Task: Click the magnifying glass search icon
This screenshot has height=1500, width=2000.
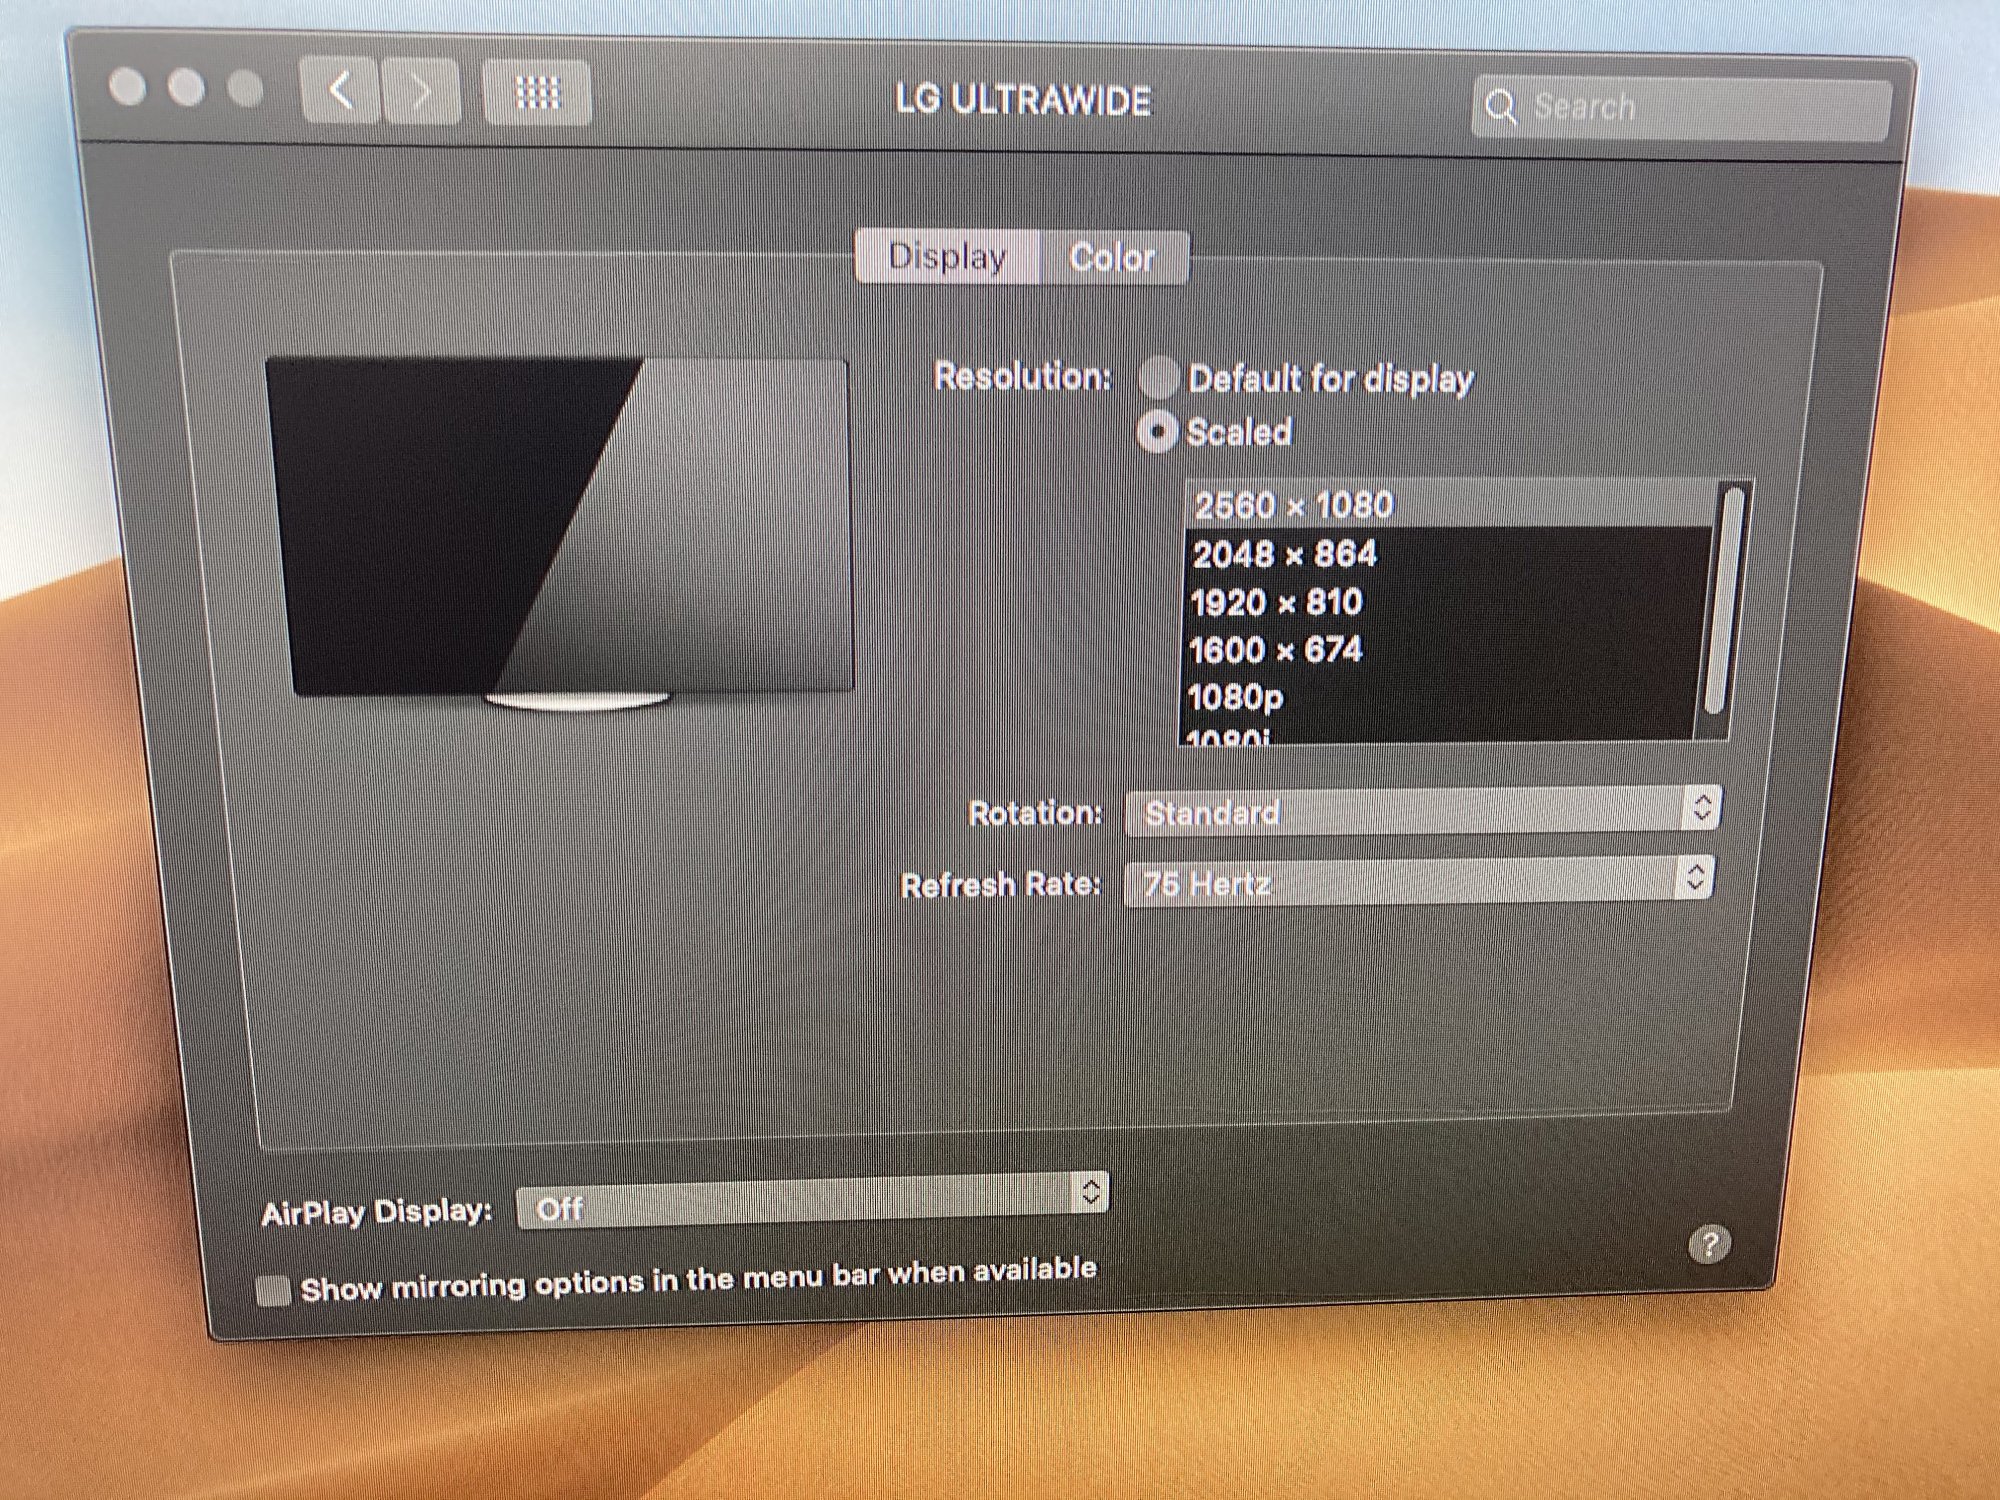Action: tap(1500, 106)
